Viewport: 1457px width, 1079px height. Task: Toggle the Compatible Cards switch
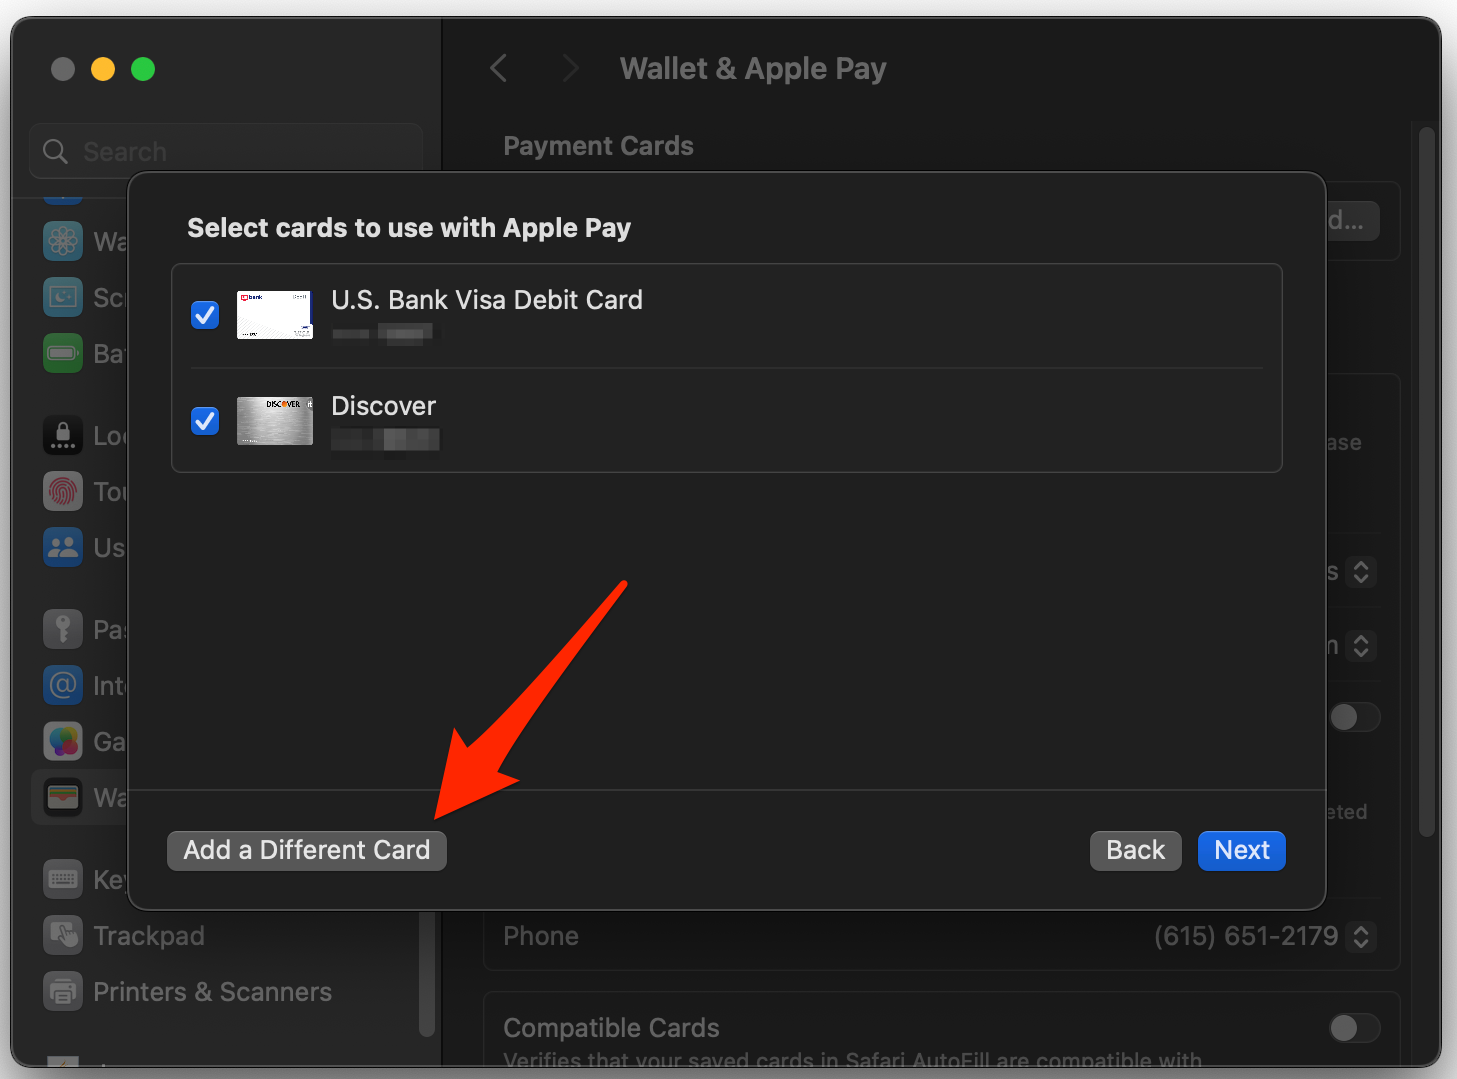pyautogui.click(x=1353, y=1027)
